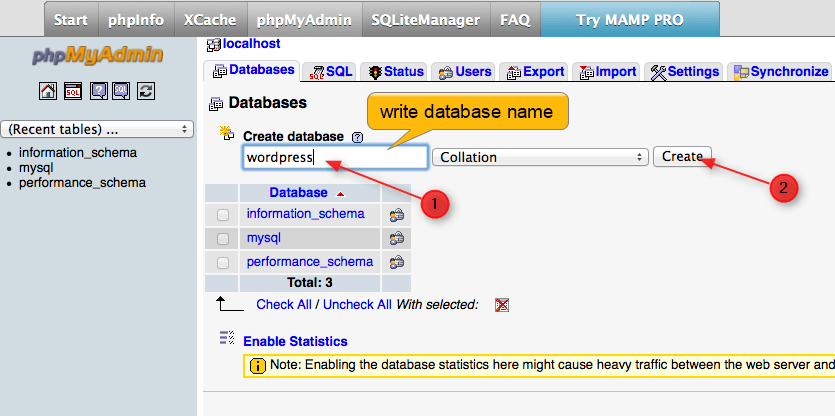Click the drop selected databases icon
Viewport: 835px width, 416px height.
pyautogui.click(x=502, y=305)
